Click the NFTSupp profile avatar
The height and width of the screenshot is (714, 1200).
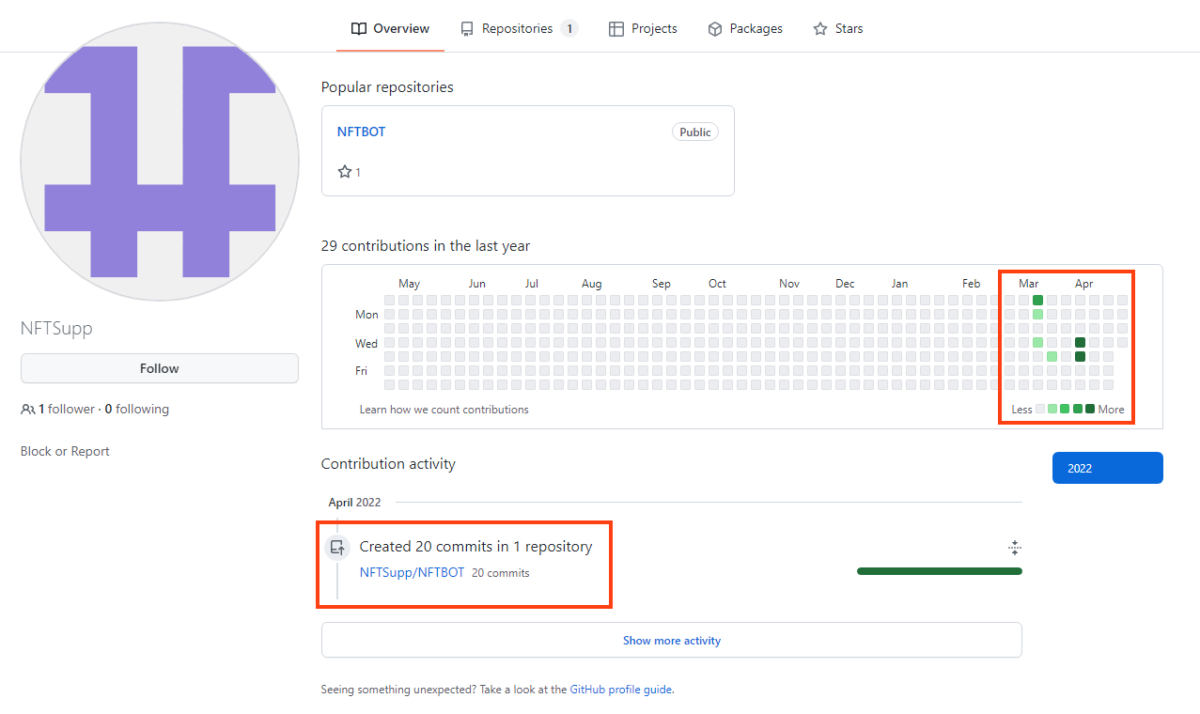click(160, 160)
